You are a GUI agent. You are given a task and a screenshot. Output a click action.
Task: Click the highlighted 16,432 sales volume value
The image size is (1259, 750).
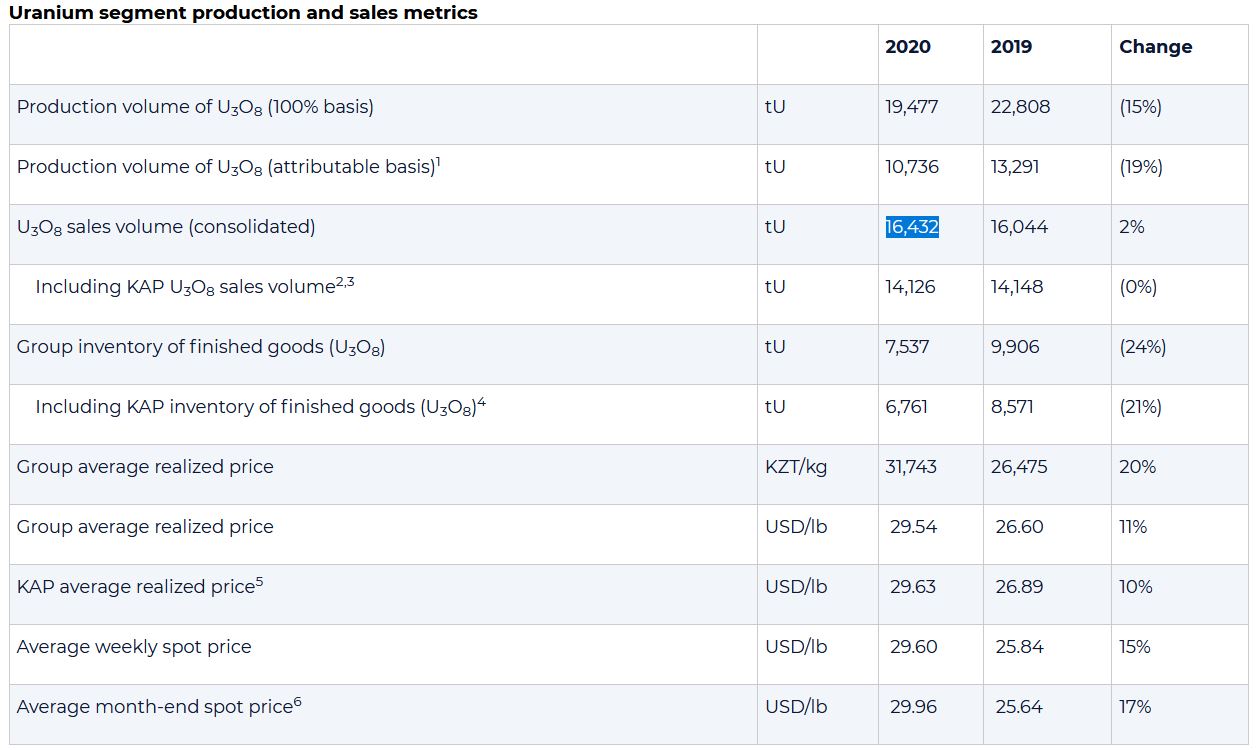pos(912,227)
